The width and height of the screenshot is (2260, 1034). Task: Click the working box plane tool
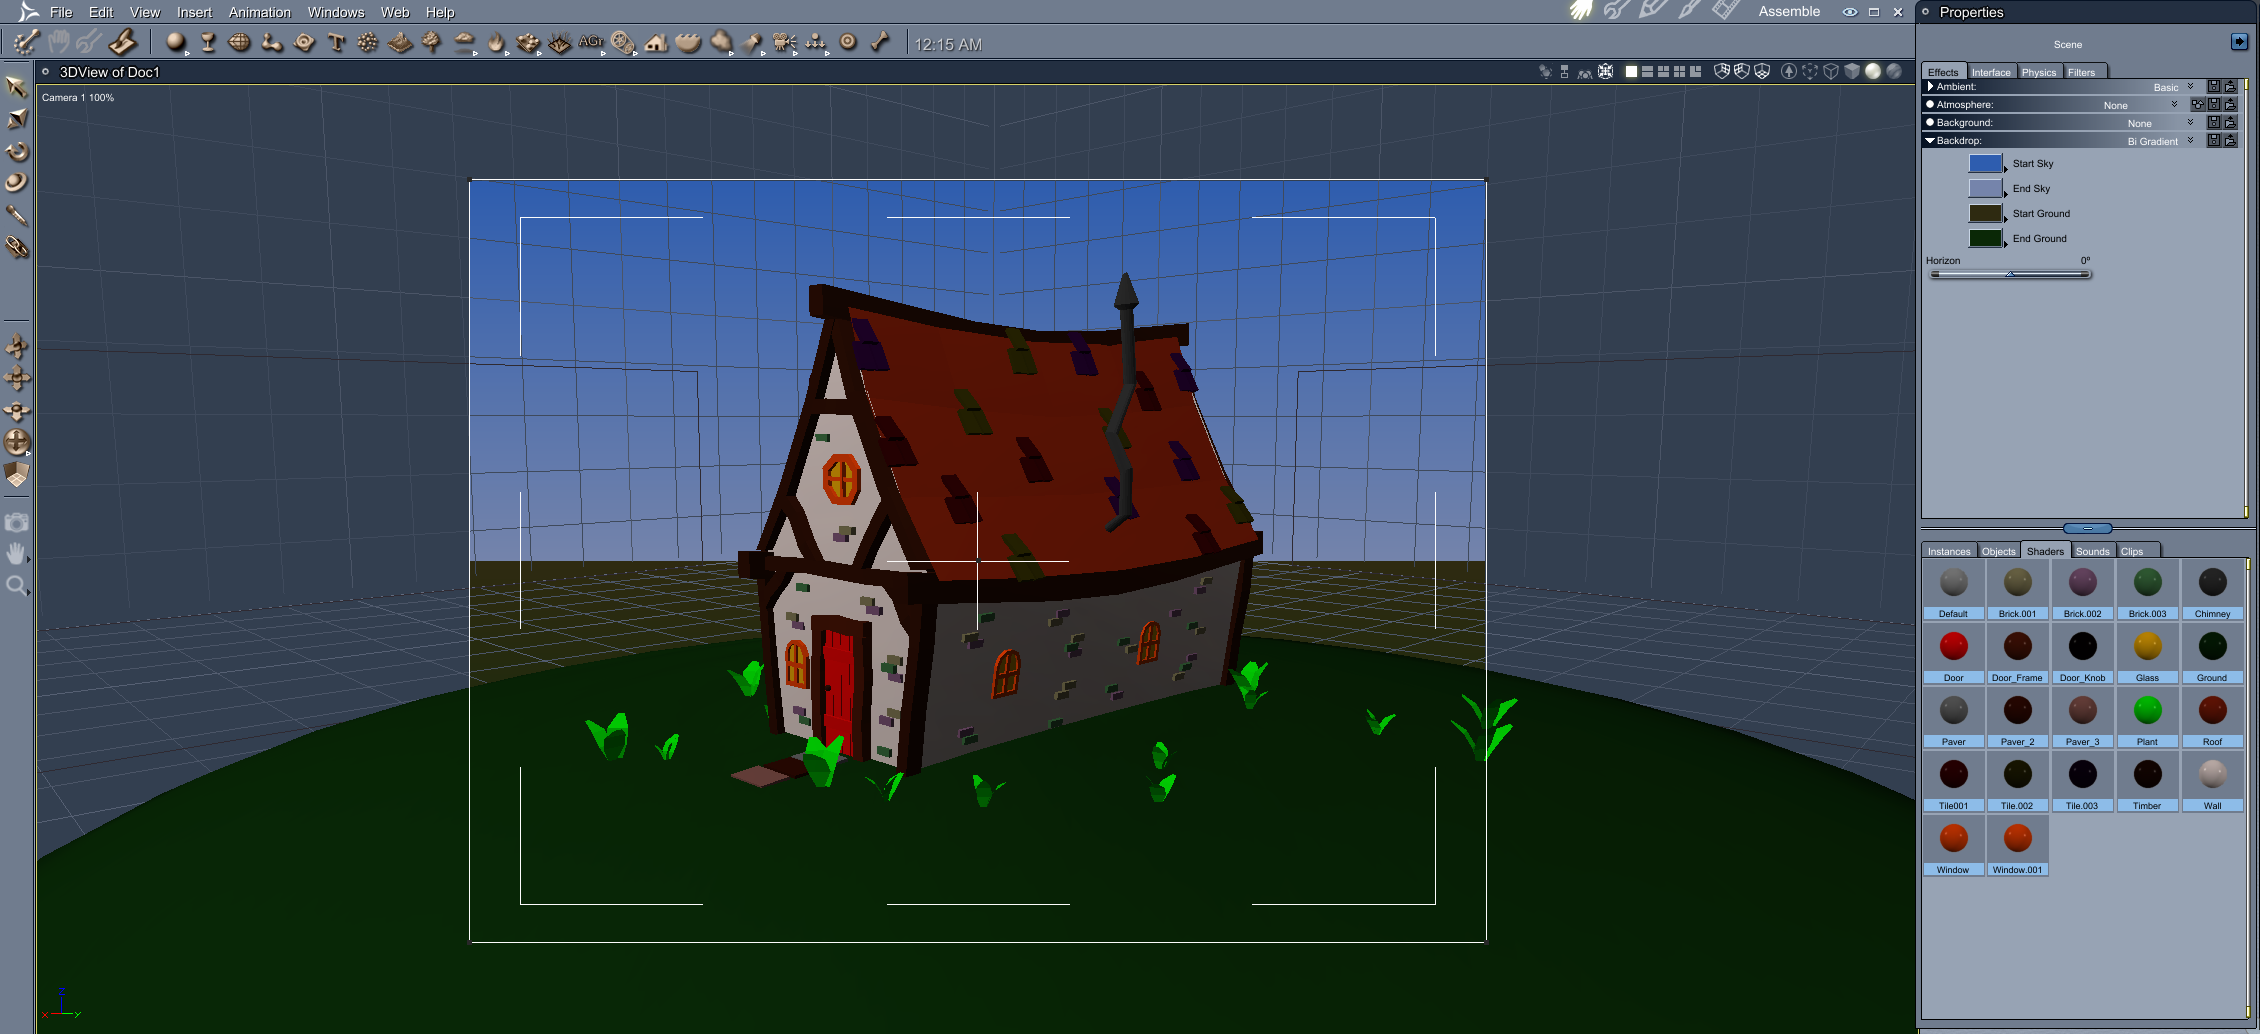(x=17, y=474)
